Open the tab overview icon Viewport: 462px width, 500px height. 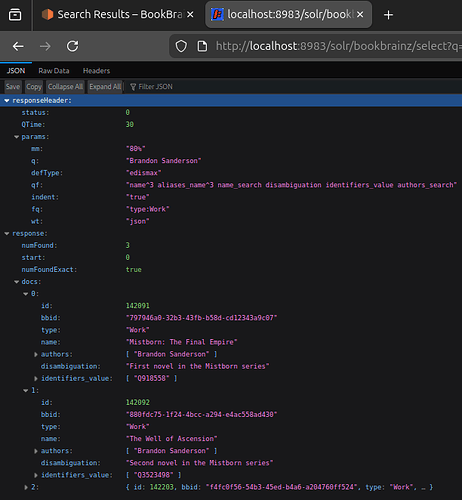(15, 15)
